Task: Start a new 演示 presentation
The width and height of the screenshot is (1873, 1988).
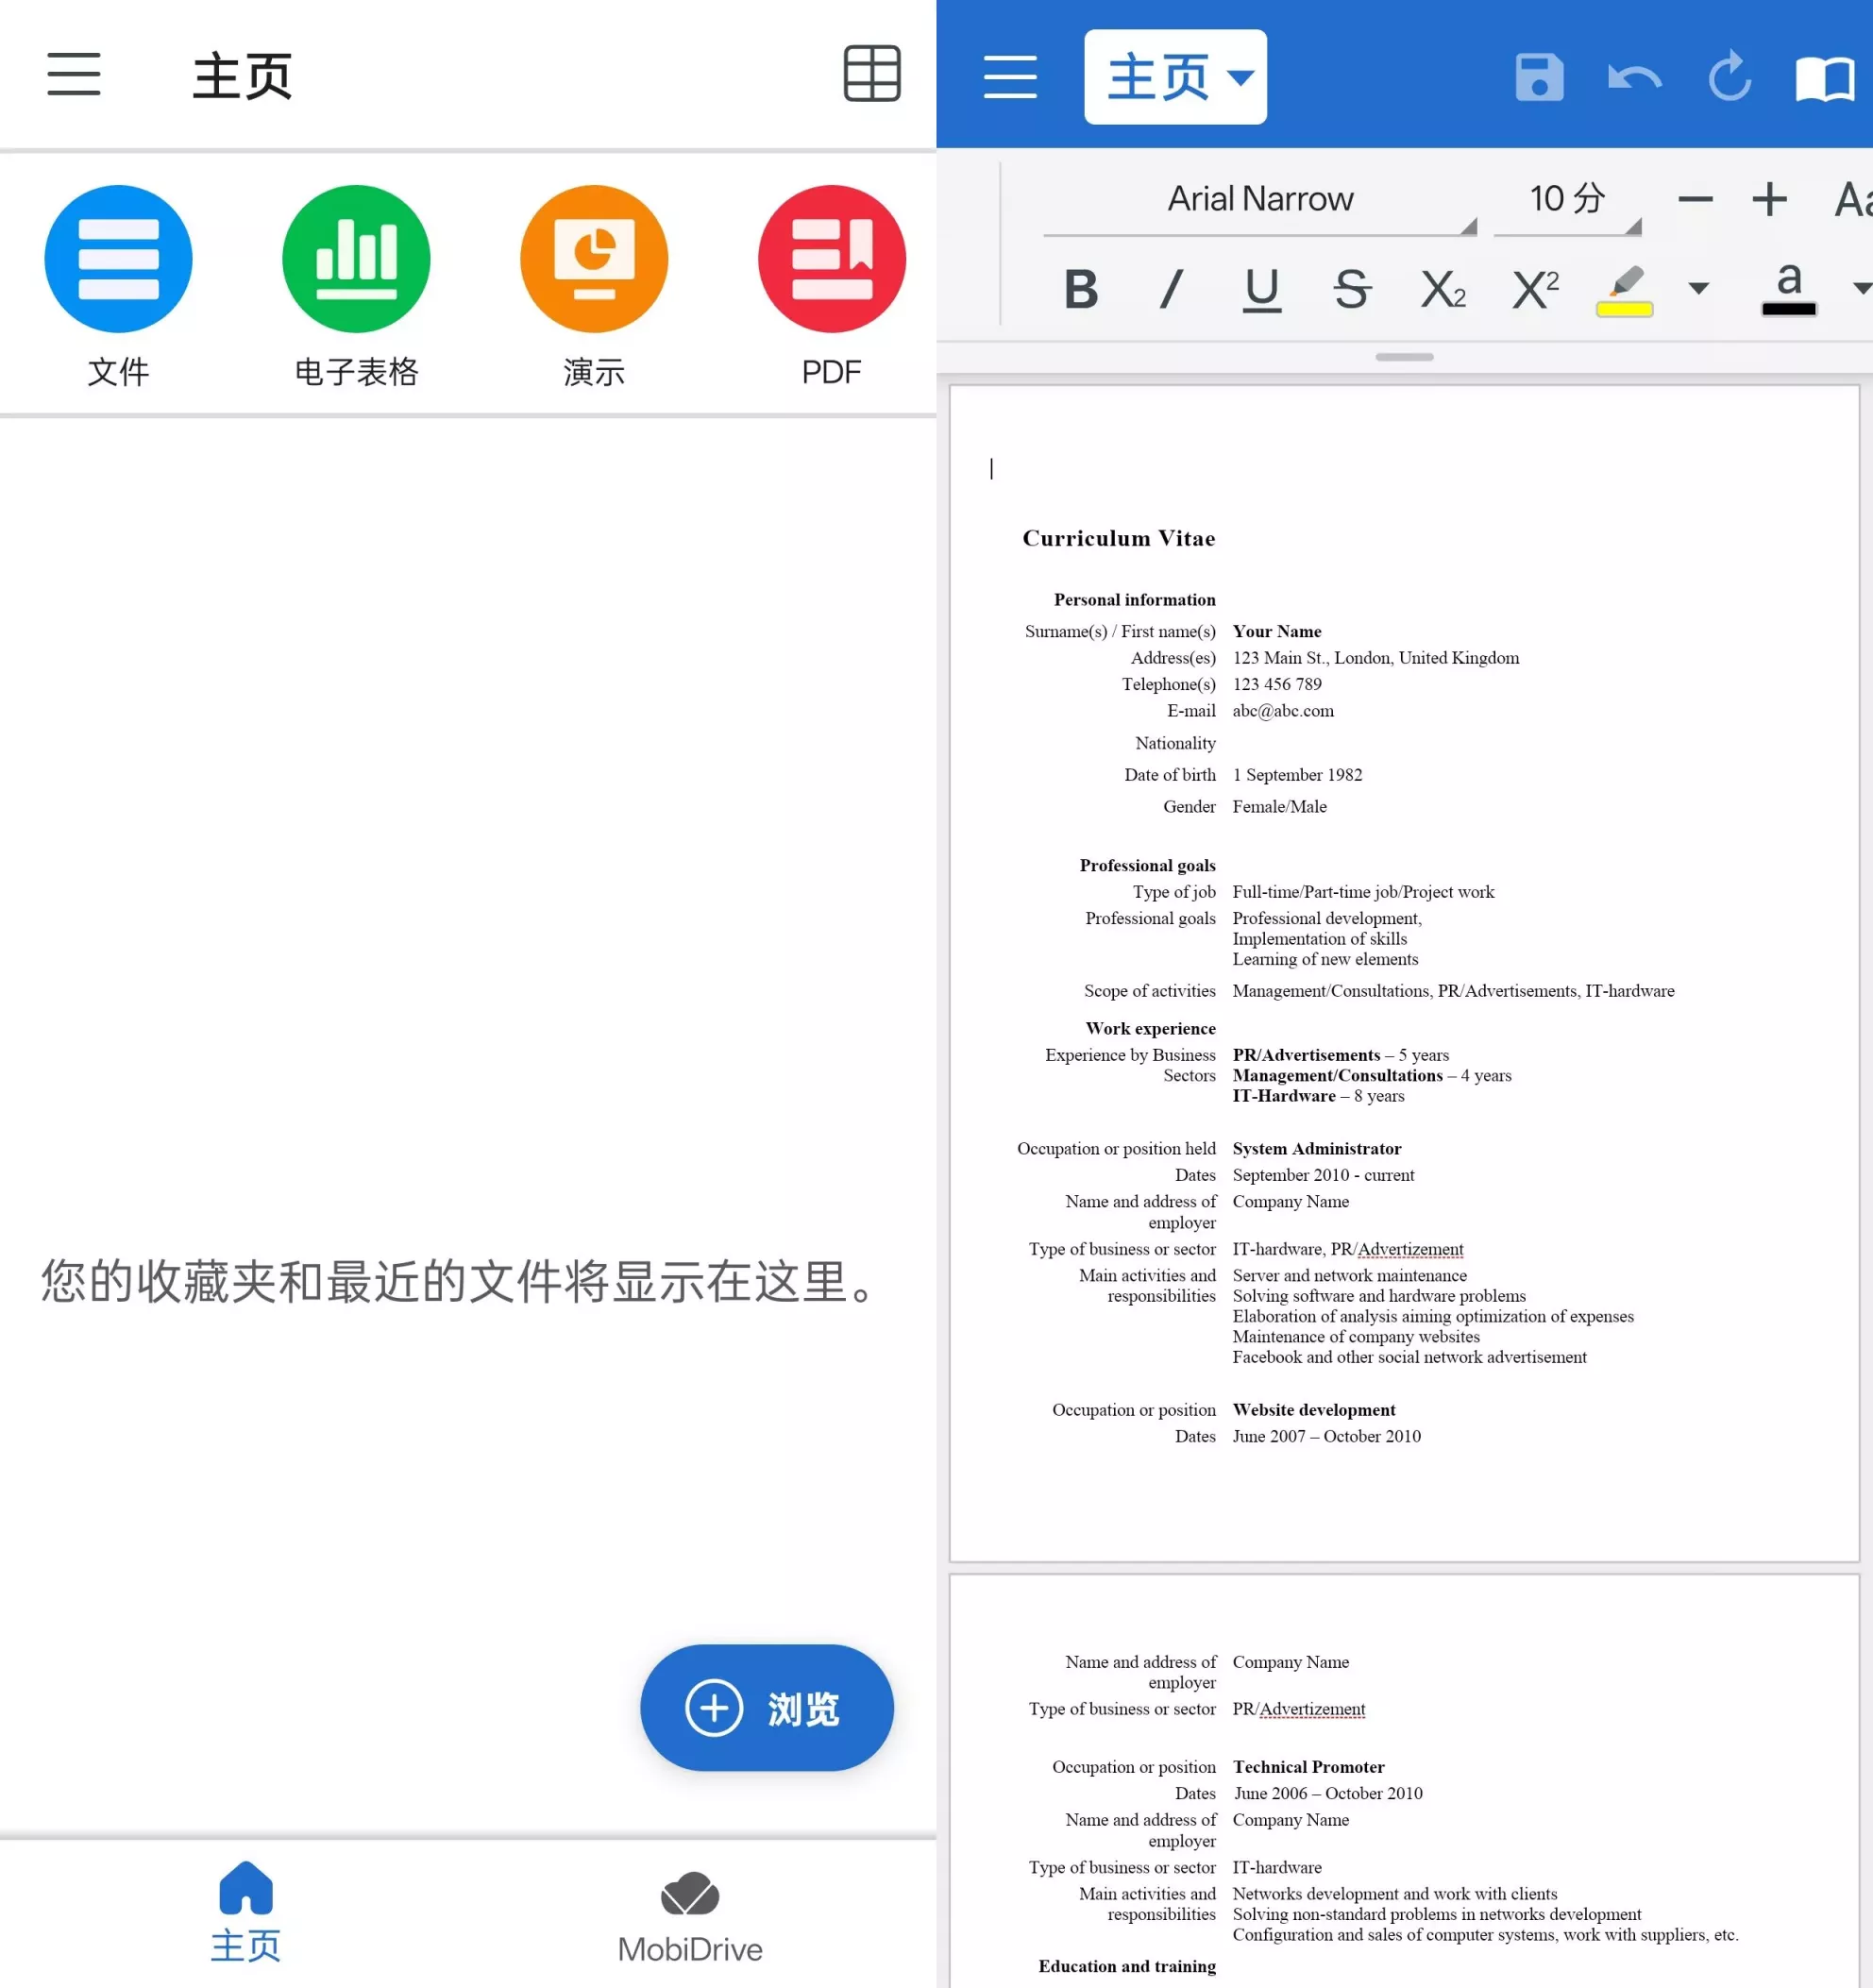Action: click(594, 258)
